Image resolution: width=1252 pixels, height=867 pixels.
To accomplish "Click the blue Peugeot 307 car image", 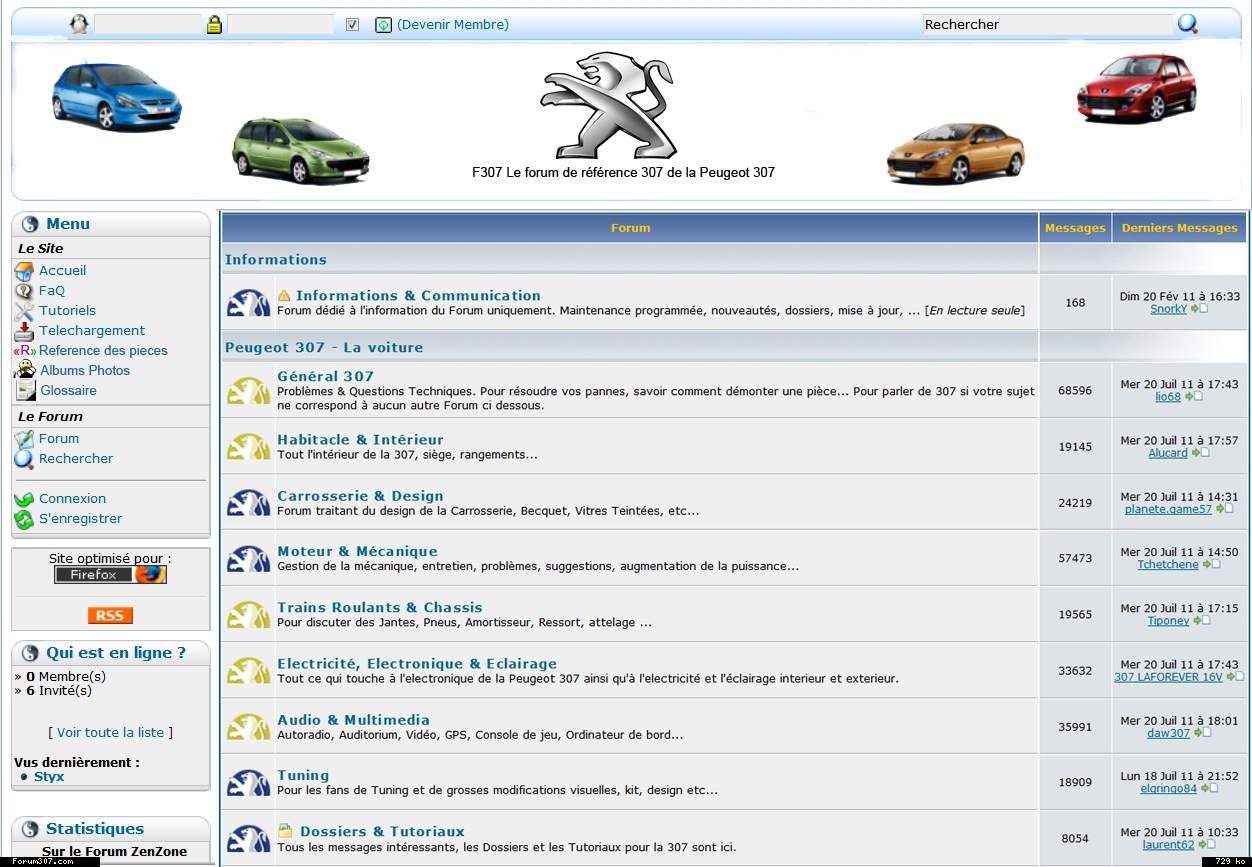I will click(x=116, y=95).
